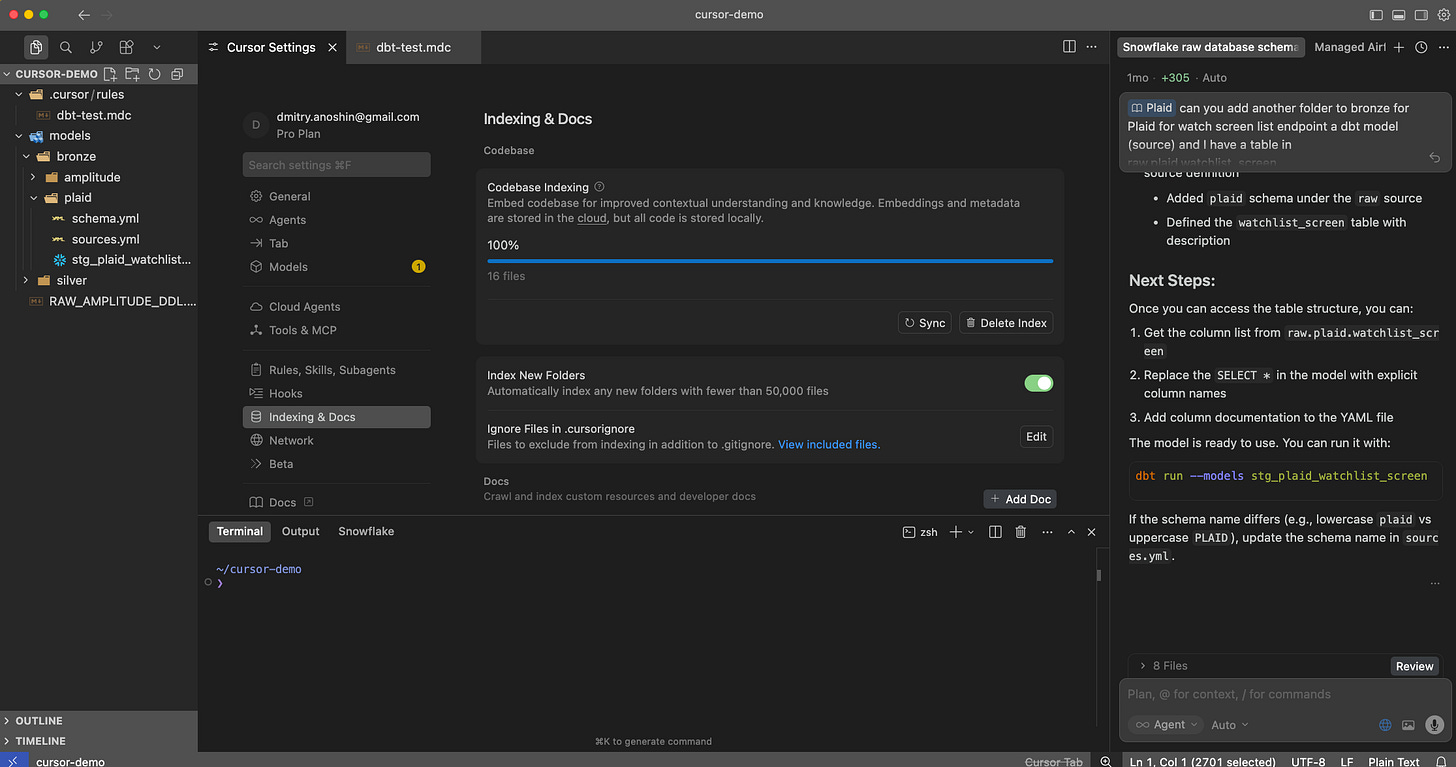Viewport: 1456px width, 767px height.
Task: Disable the Index New Folders toggle
Action: pyautogui.click(x=1039, y=383)
